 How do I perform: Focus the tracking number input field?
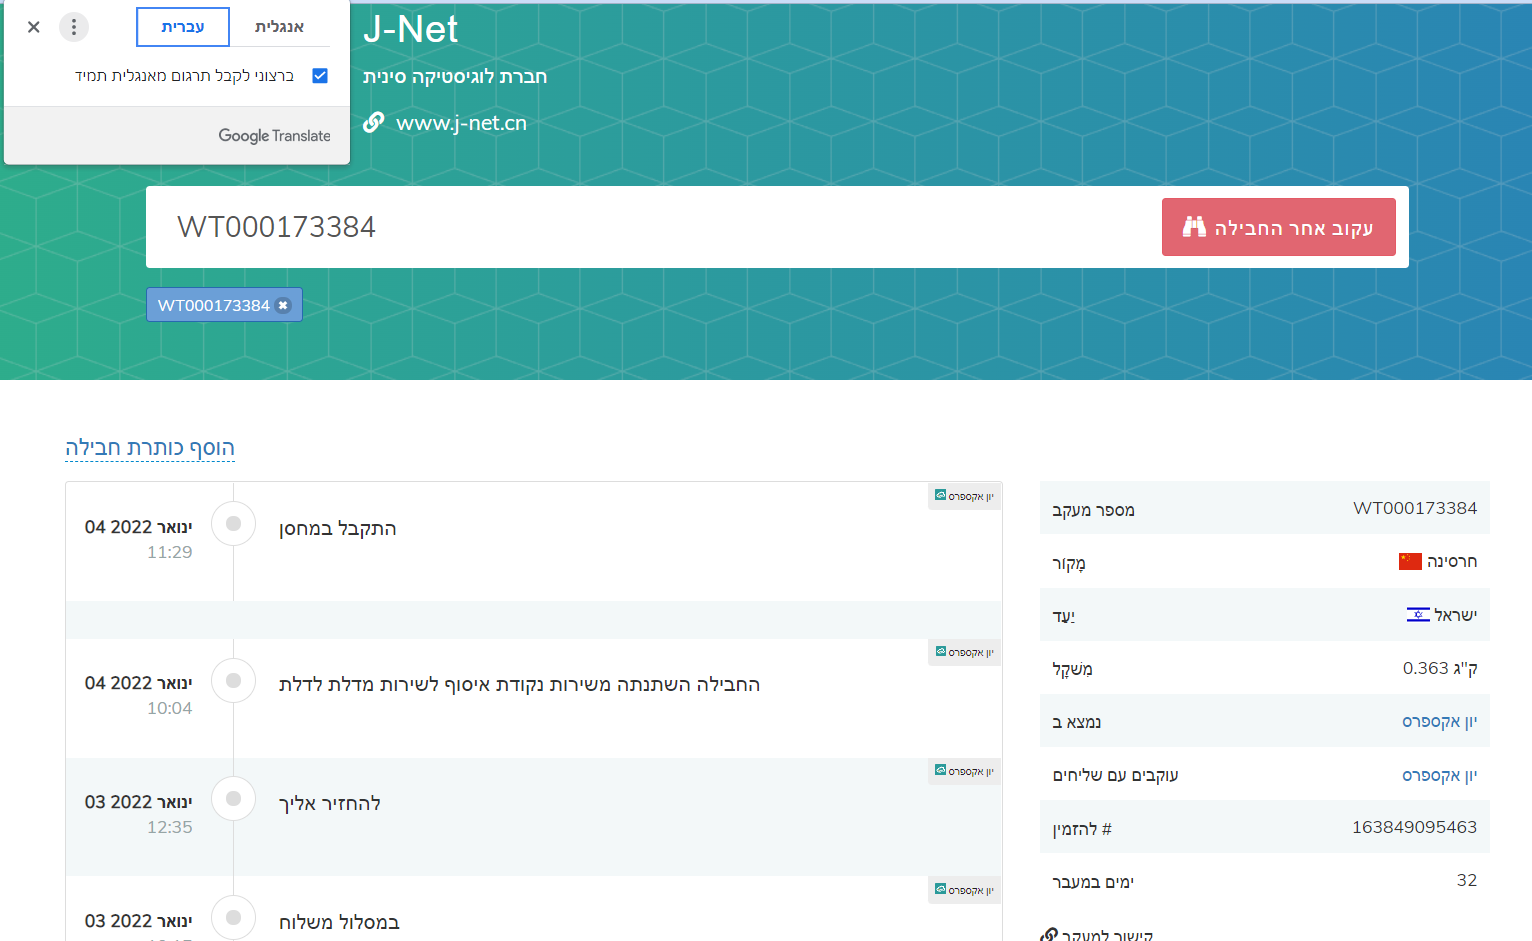pyautogui.click(x=650, y=227)
